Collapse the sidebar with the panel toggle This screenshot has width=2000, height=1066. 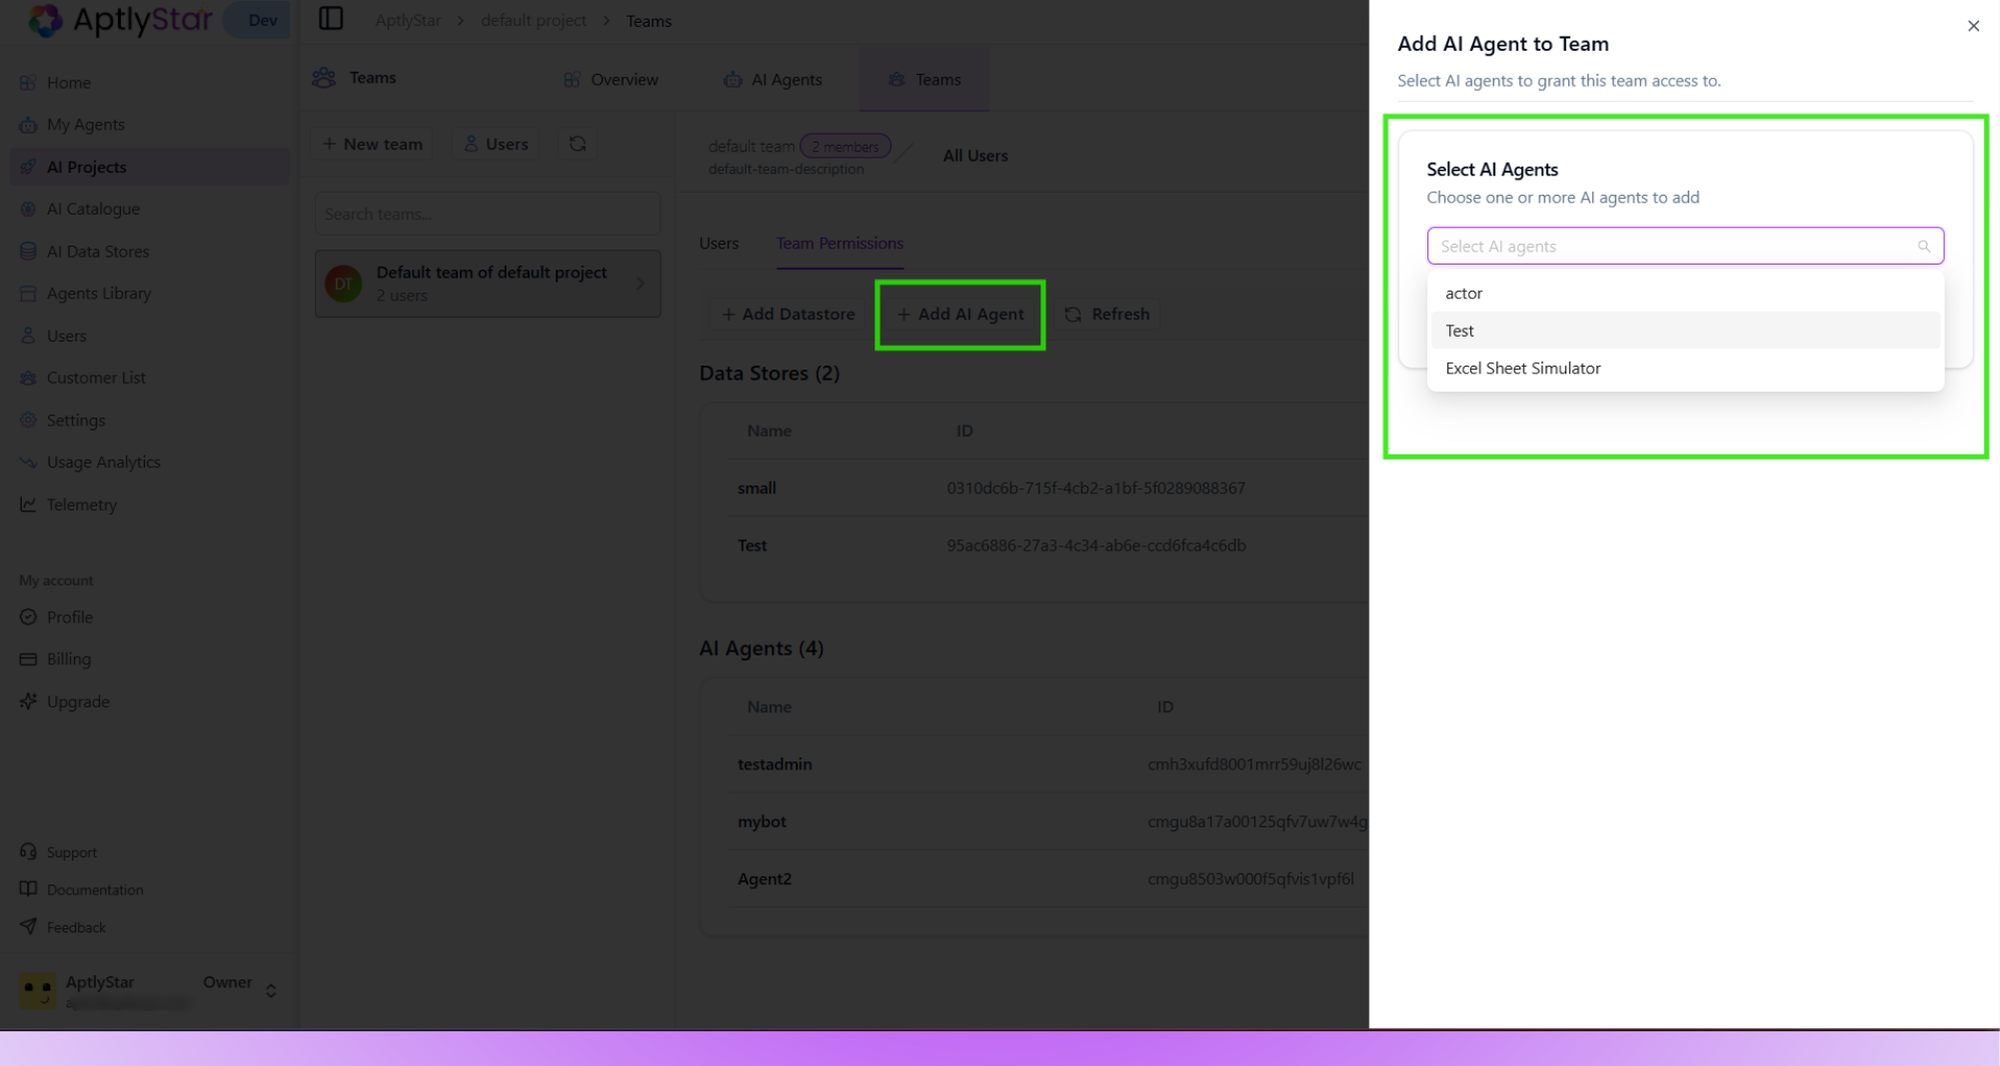pyautogui.click(x=330, y=18)
